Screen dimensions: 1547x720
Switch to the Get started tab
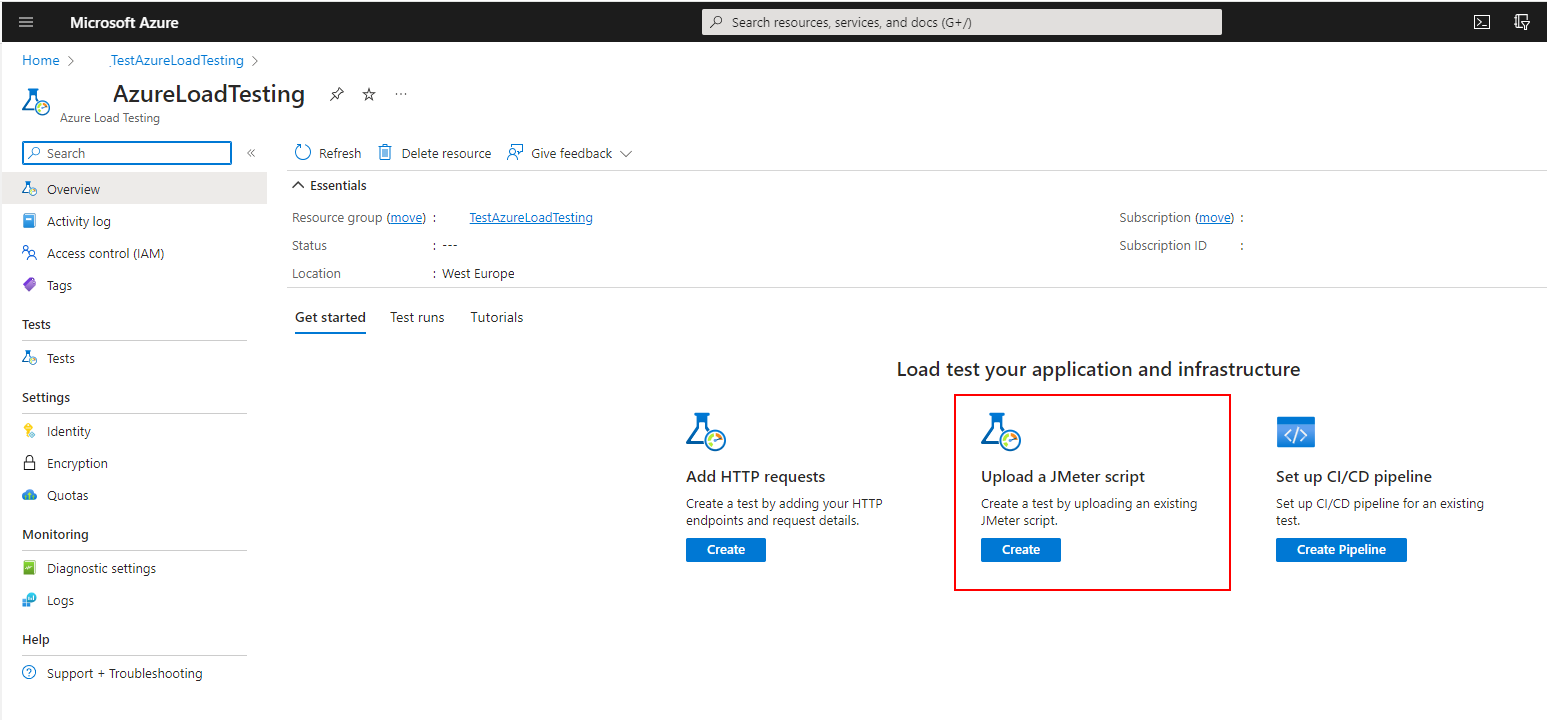click(x=330, y=317)
